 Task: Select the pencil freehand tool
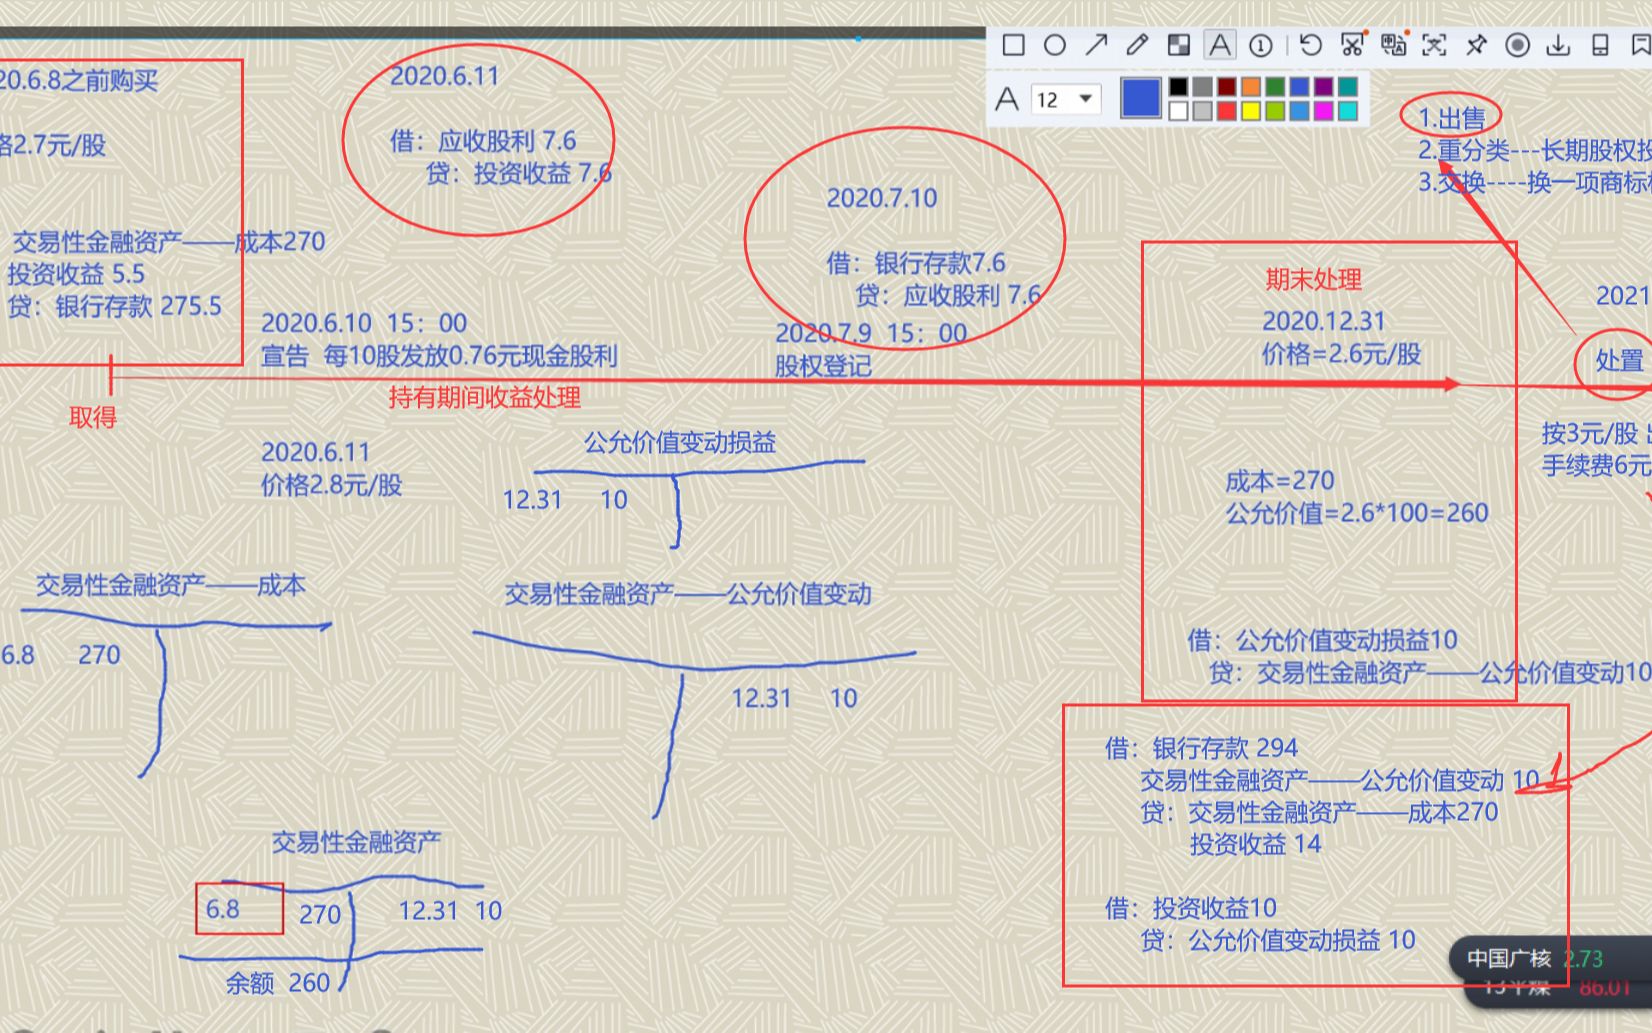click(1137, 45)
